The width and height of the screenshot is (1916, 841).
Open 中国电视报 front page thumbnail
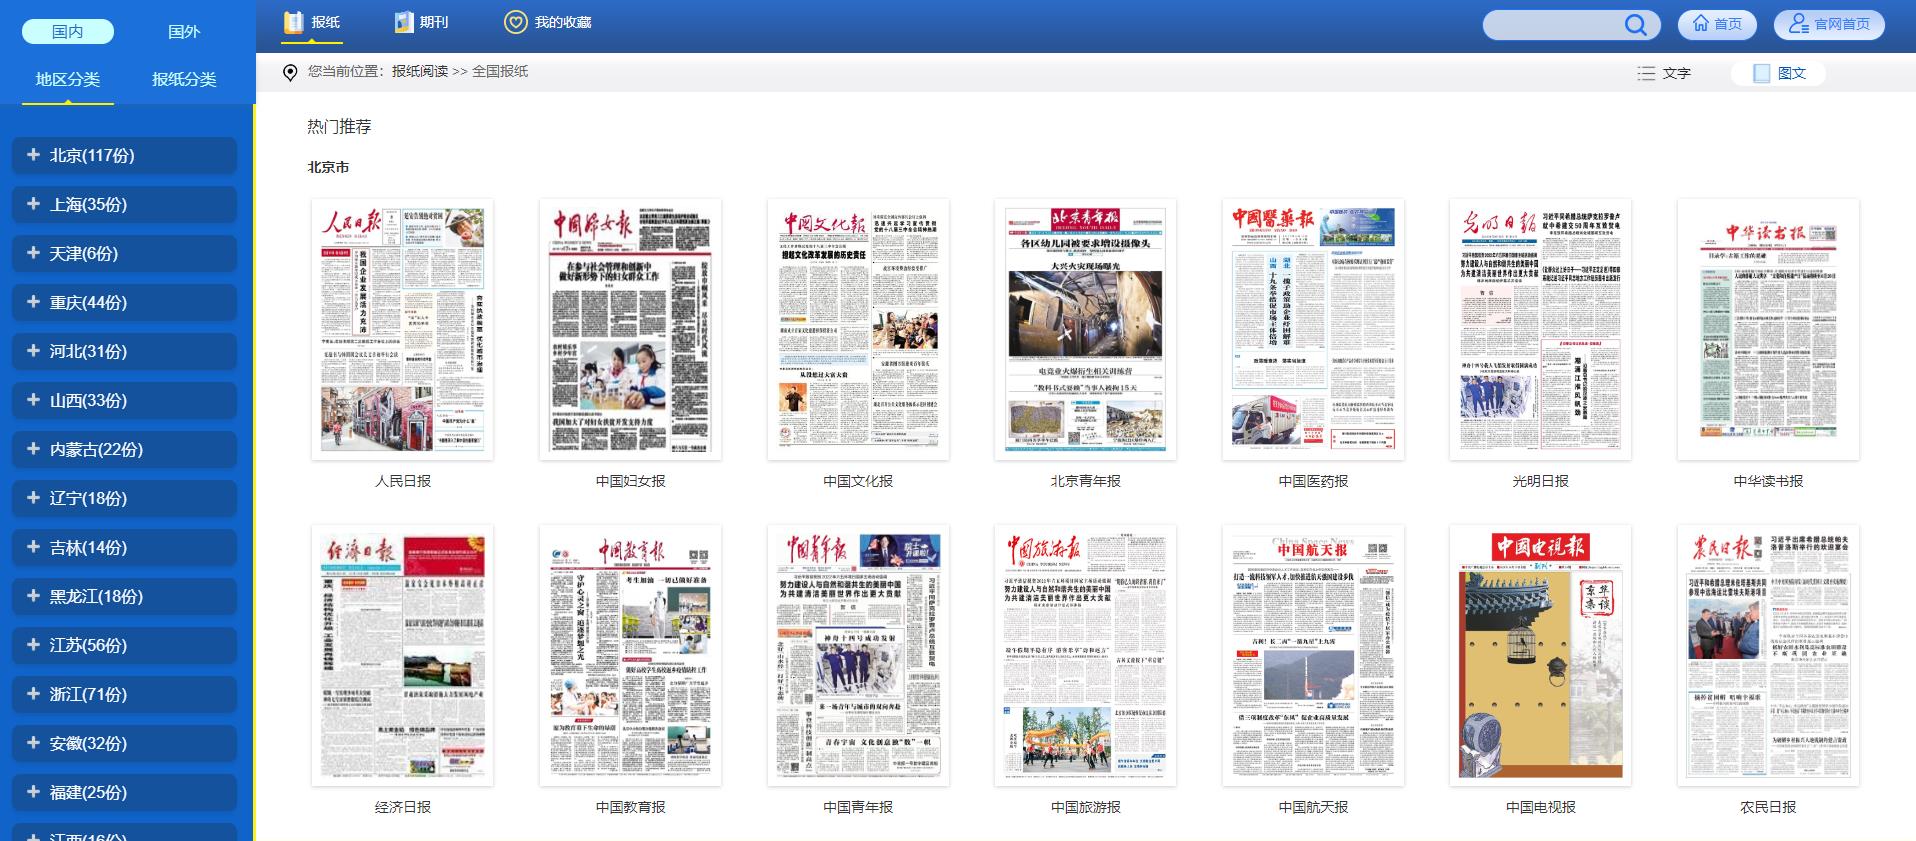[x=1540, y=655]
